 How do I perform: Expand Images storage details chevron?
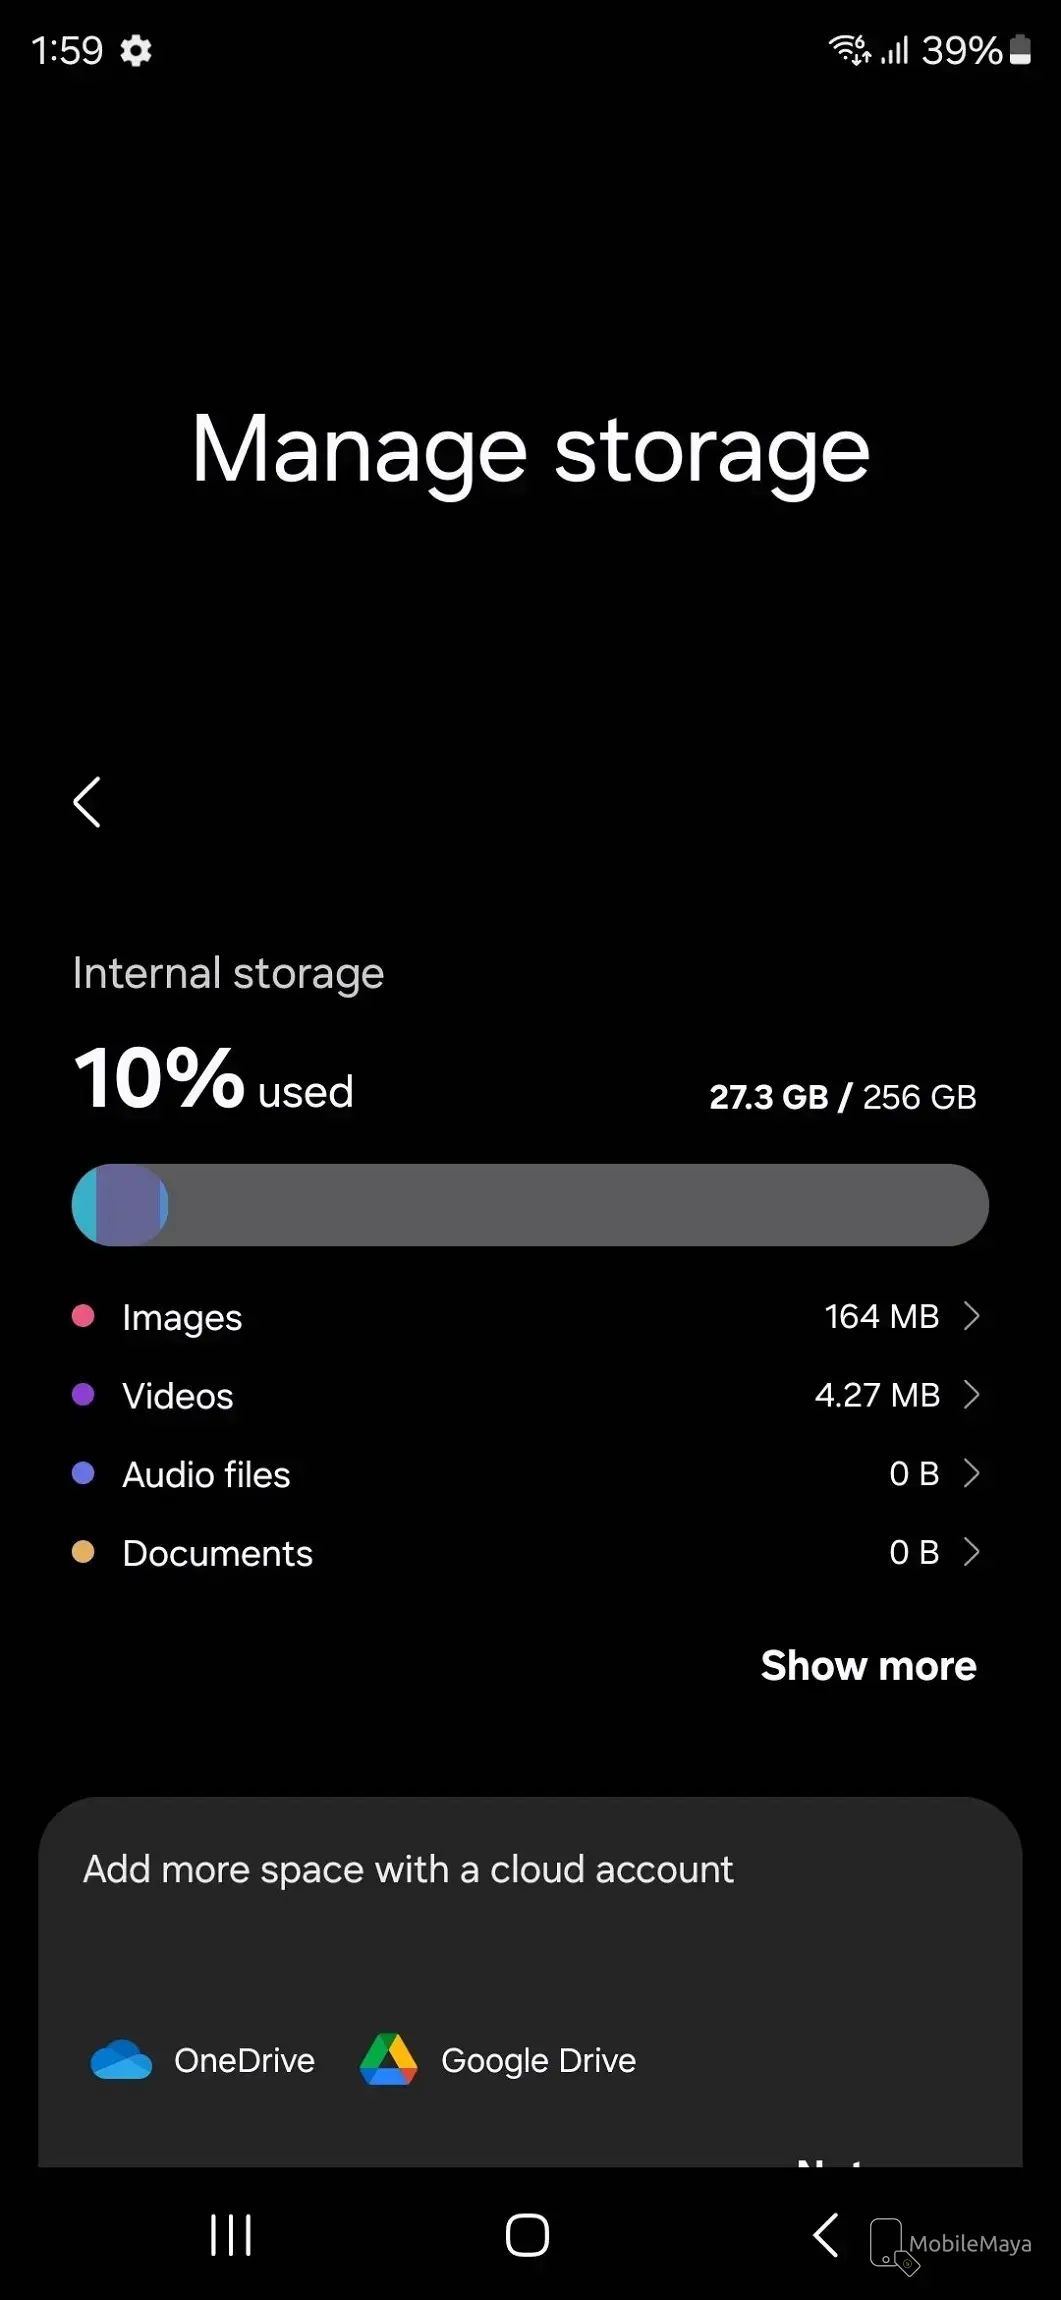coord(970,1316)
